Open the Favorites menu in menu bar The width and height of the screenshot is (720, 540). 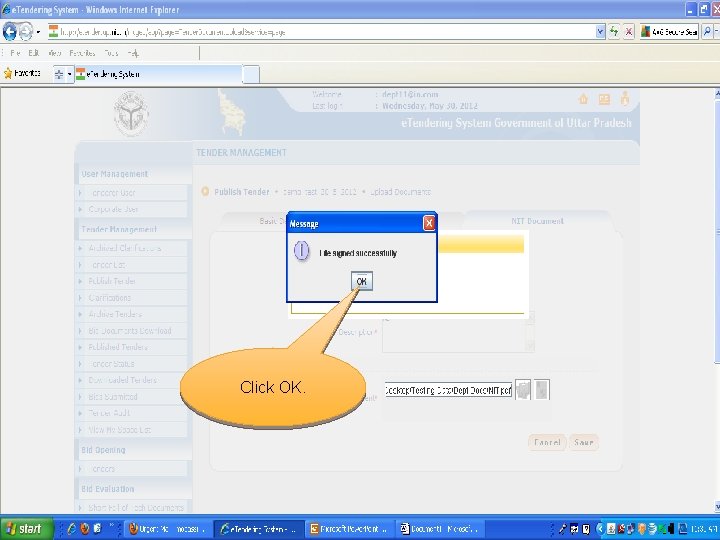pos(82,53)
